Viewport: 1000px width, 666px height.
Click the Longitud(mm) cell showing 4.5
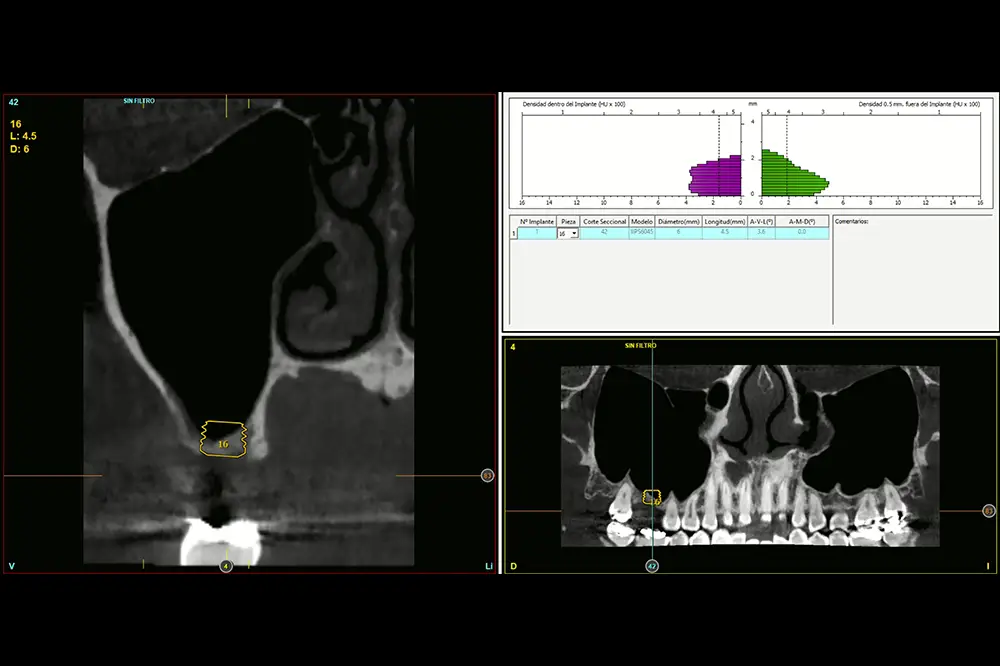click(x=724, y=233)
